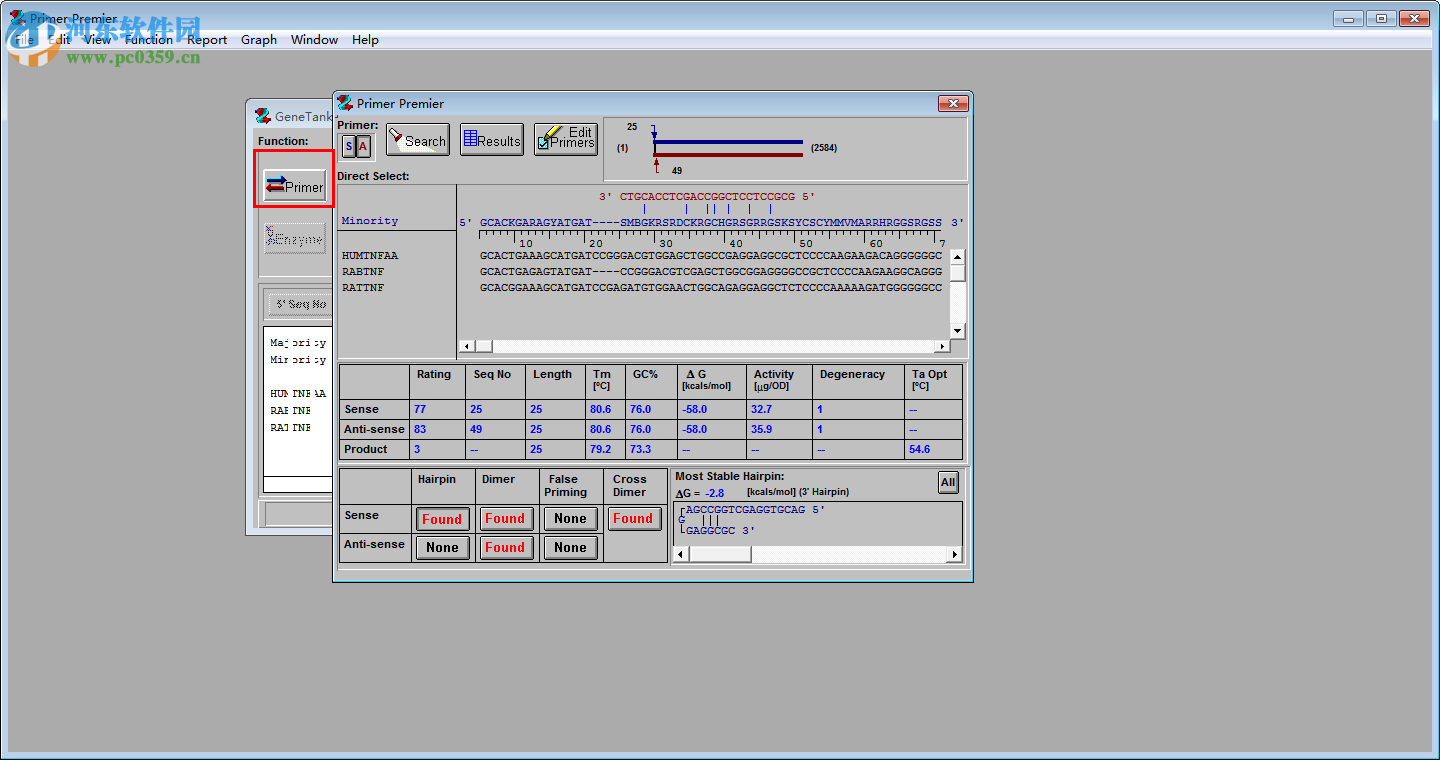Screen dimensions: 1440x760
Task: Click Anti-sense false priming None button
Action: point(570,548)
